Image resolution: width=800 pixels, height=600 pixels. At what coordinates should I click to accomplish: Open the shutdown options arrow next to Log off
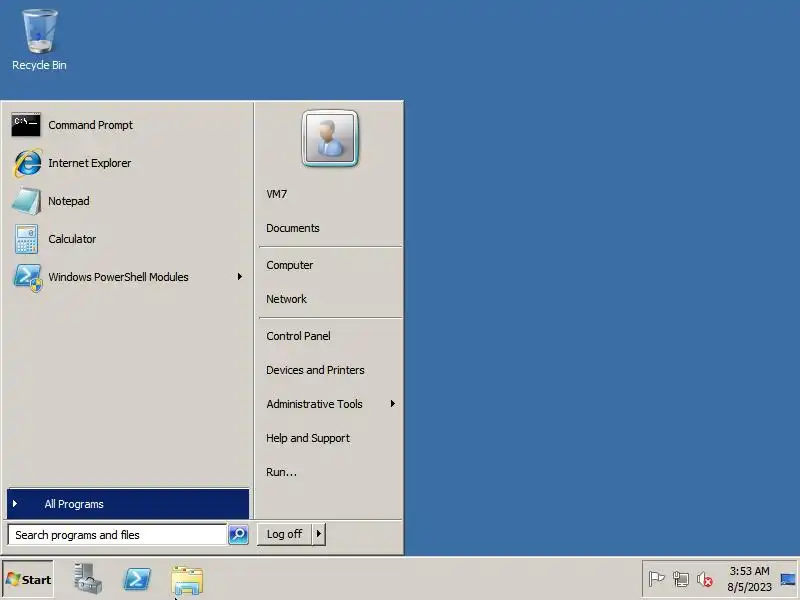pos(319,534)
